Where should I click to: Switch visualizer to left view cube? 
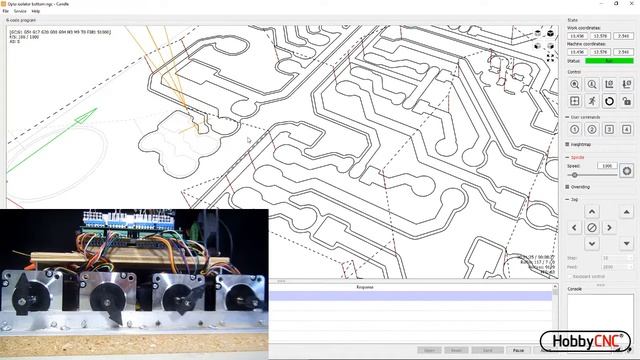550,46
